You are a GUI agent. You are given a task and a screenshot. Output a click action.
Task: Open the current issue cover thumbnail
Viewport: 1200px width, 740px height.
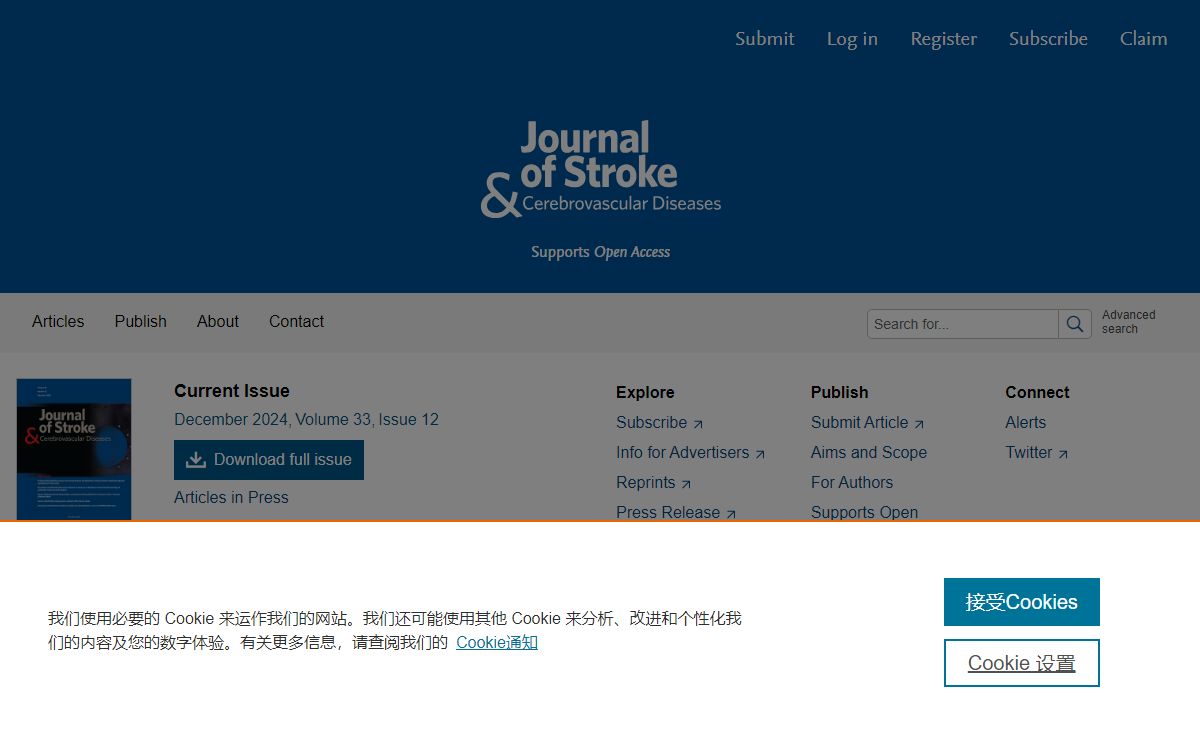coord(74,449)
